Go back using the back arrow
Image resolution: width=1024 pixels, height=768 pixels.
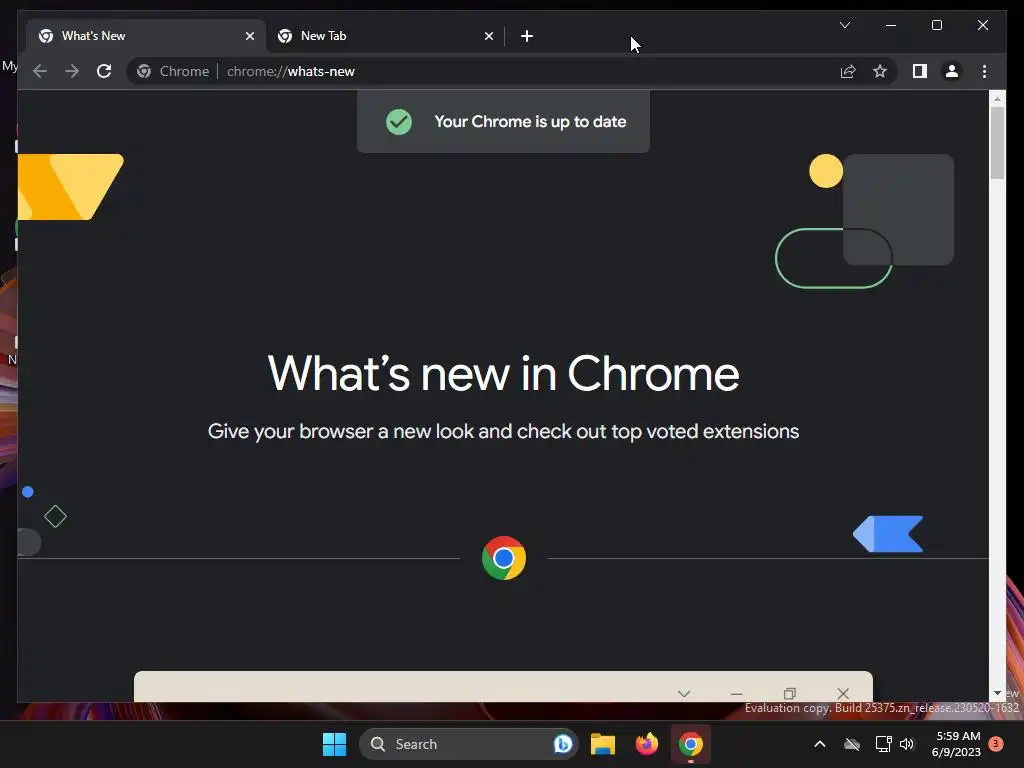[x=40, y=71]
